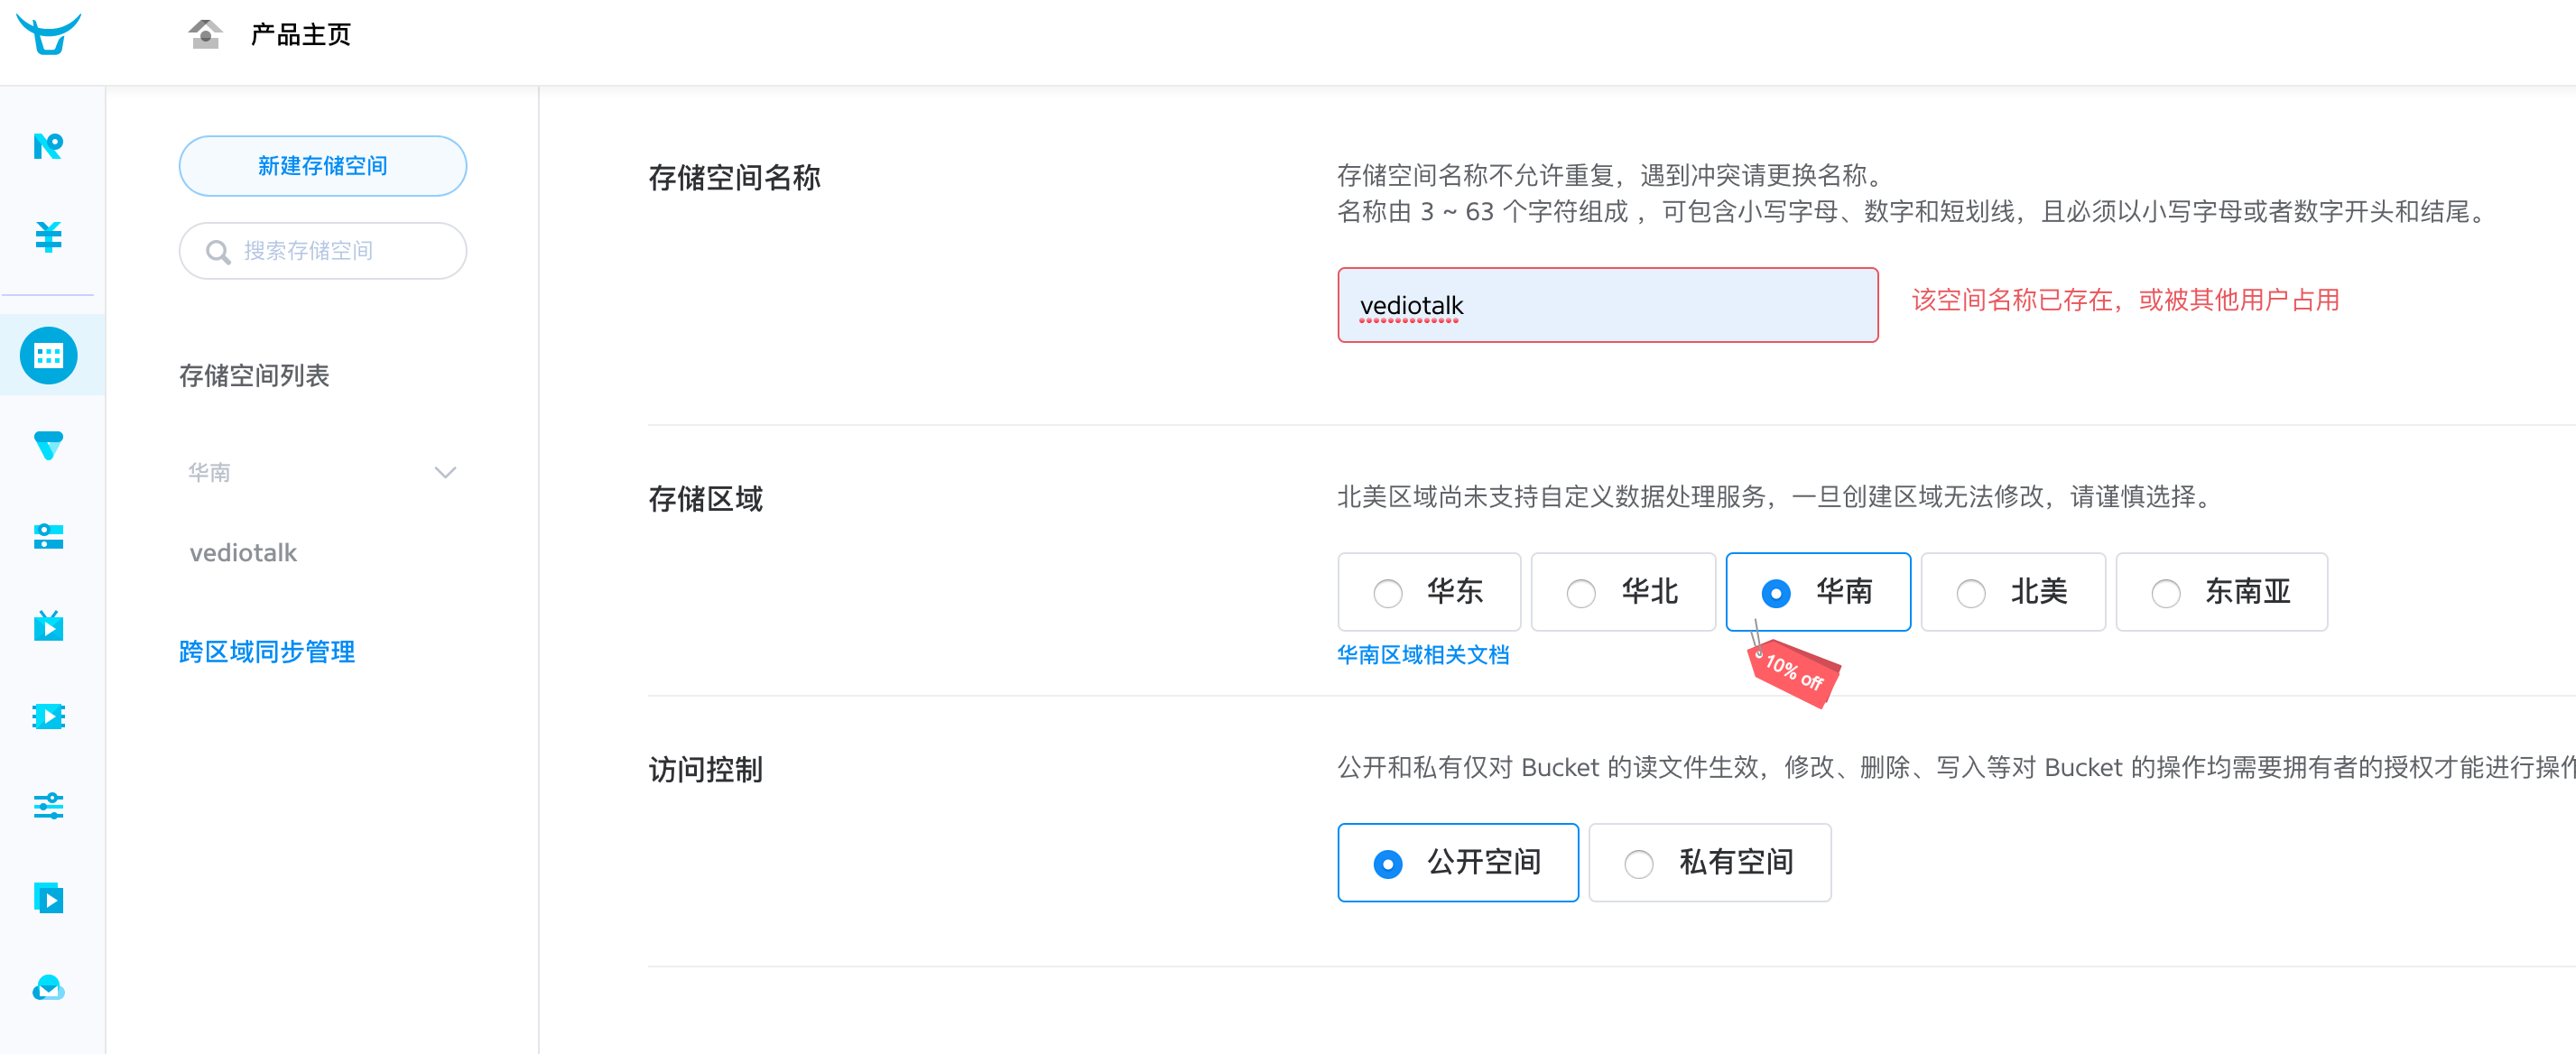Open the product homepage house icon

205,34
